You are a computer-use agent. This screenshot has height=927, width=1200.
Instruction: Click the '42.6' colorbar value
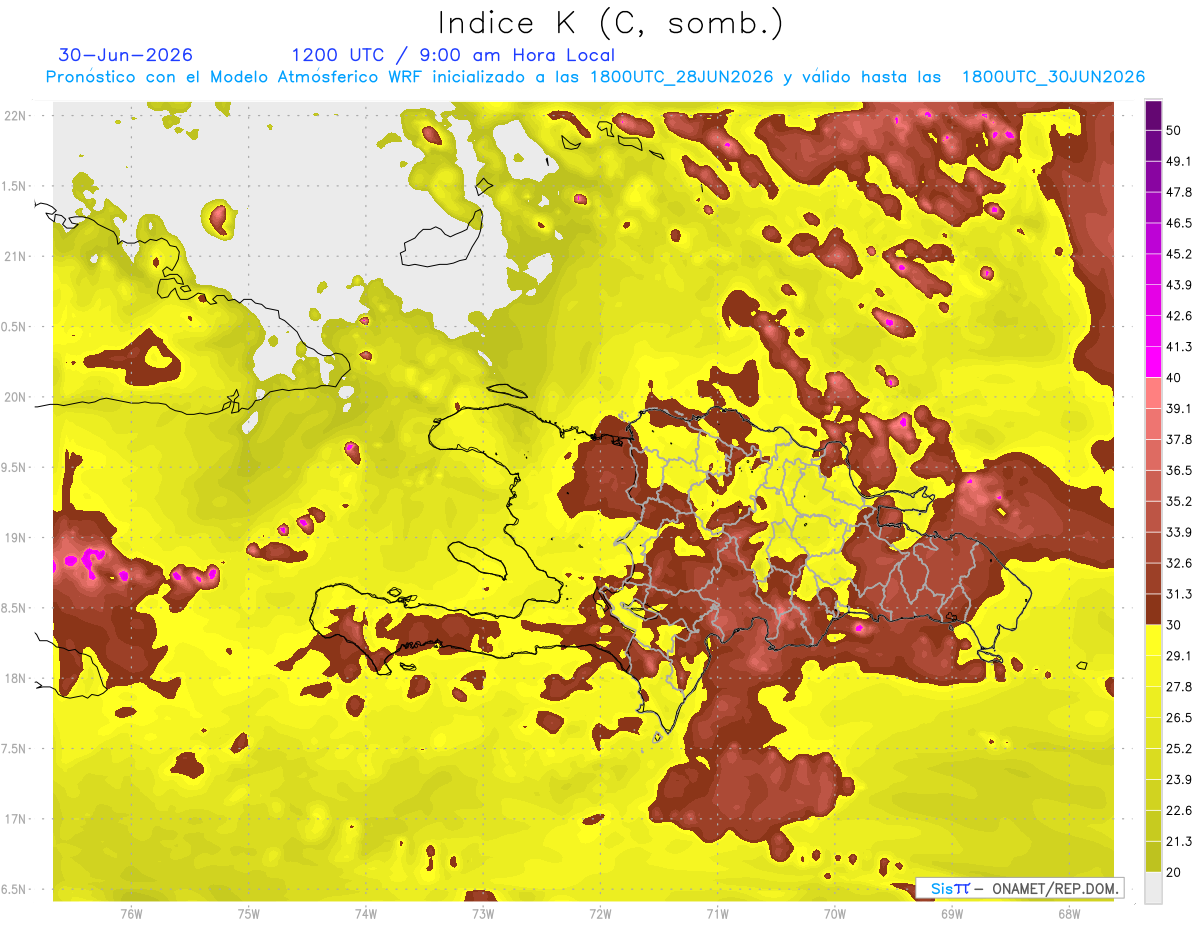tap(1178, 316)
